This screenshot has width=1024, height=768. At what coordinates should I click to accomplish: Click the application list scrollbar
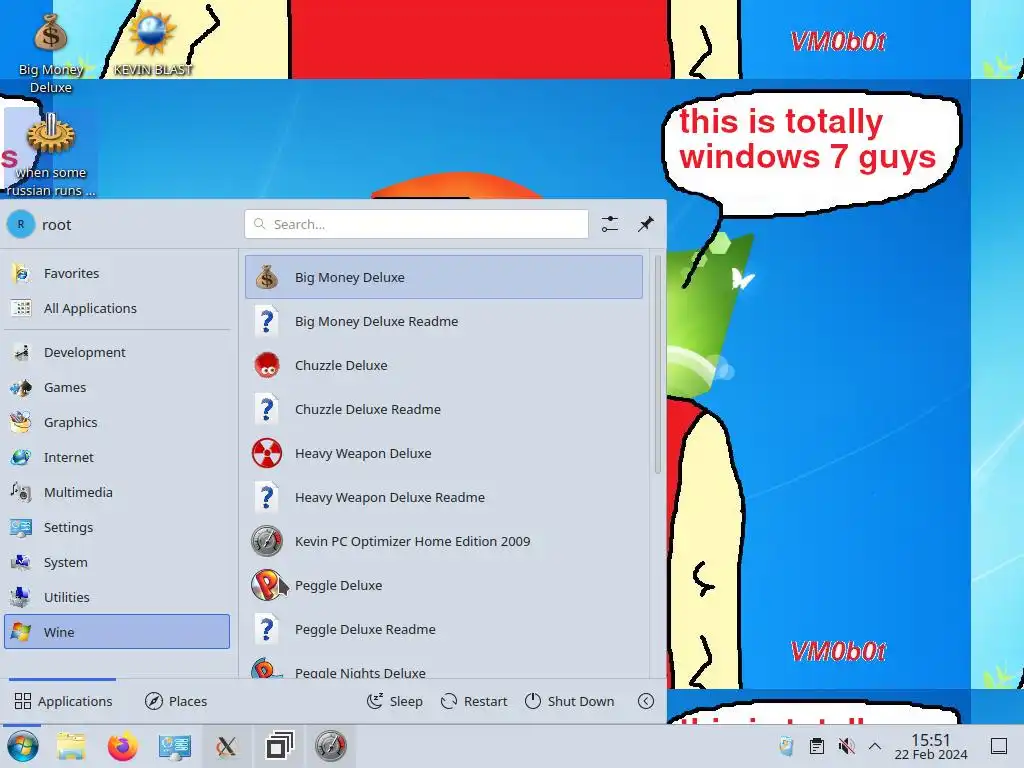click(x=658, y=364)
